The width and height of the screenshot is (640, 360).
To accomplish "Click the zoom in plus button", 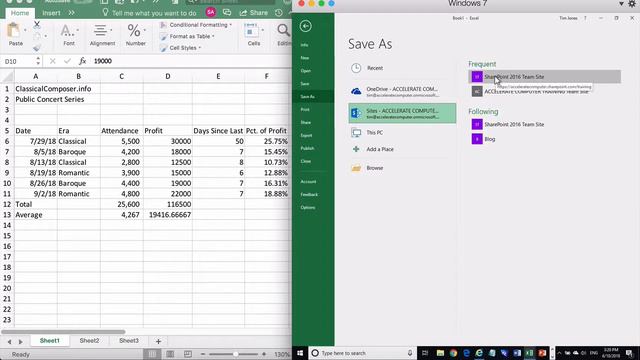I will click(x=264, y=354).
